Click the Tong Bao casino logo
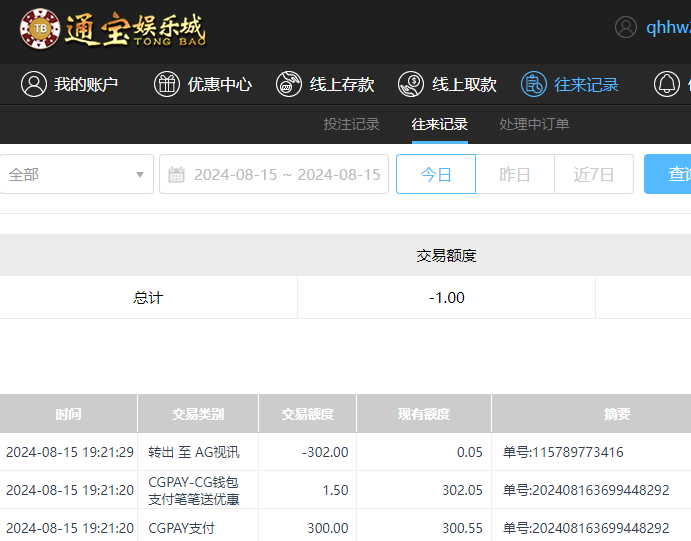This screenshot has height=541, width=691. pos(112,28)
